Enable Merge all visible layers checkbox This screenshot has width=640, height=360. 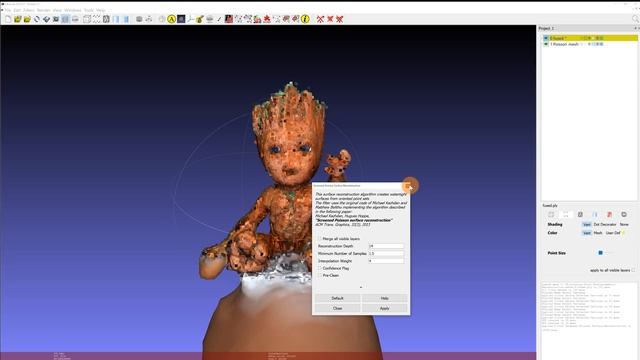pos(320,239)
